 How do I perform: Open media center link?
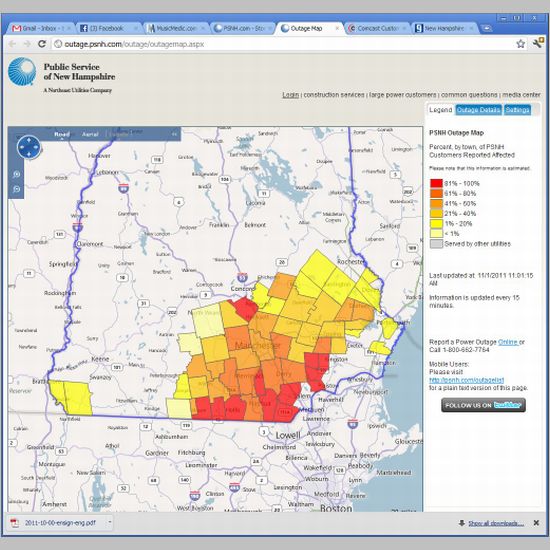point(521,95)
